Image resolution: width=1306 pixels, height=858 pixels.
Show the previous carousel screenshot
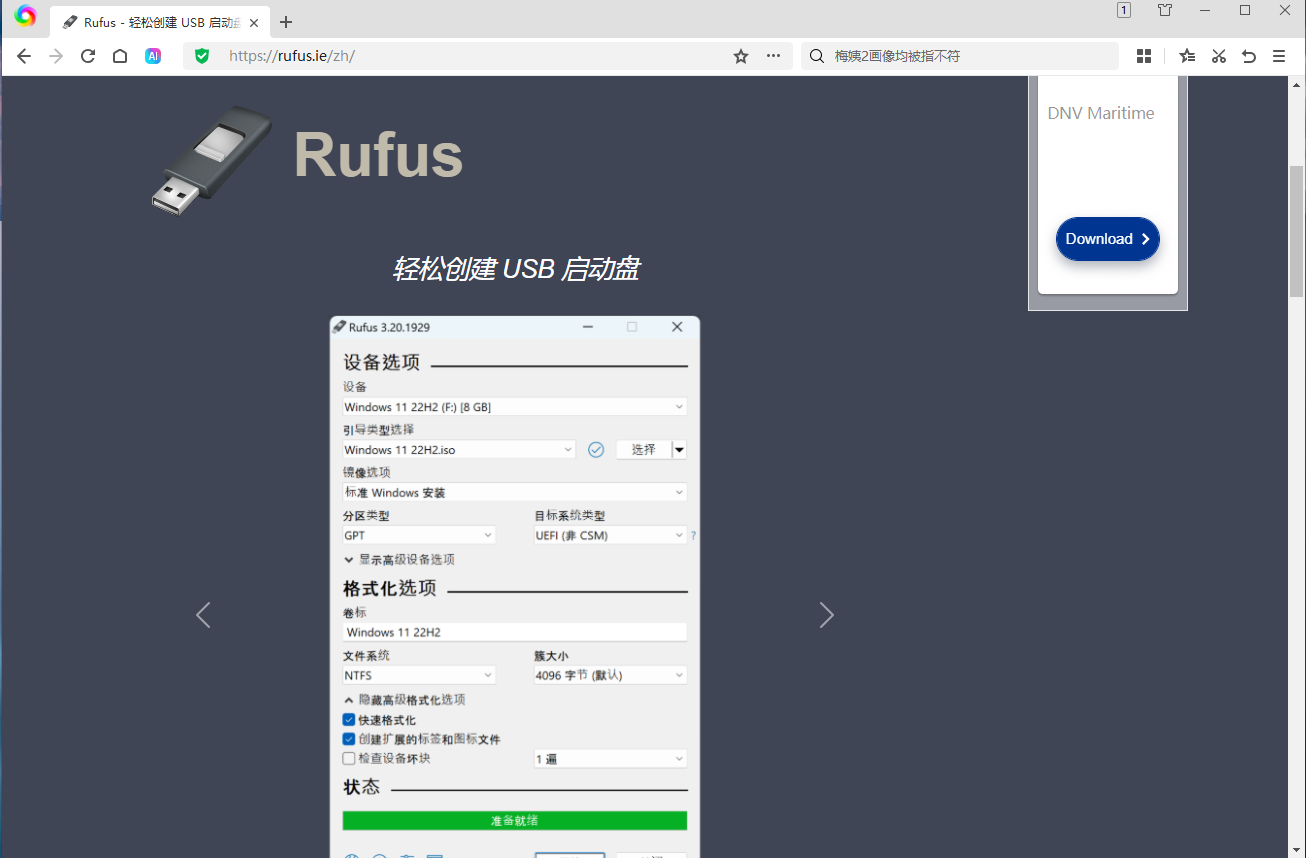[203, 615]
